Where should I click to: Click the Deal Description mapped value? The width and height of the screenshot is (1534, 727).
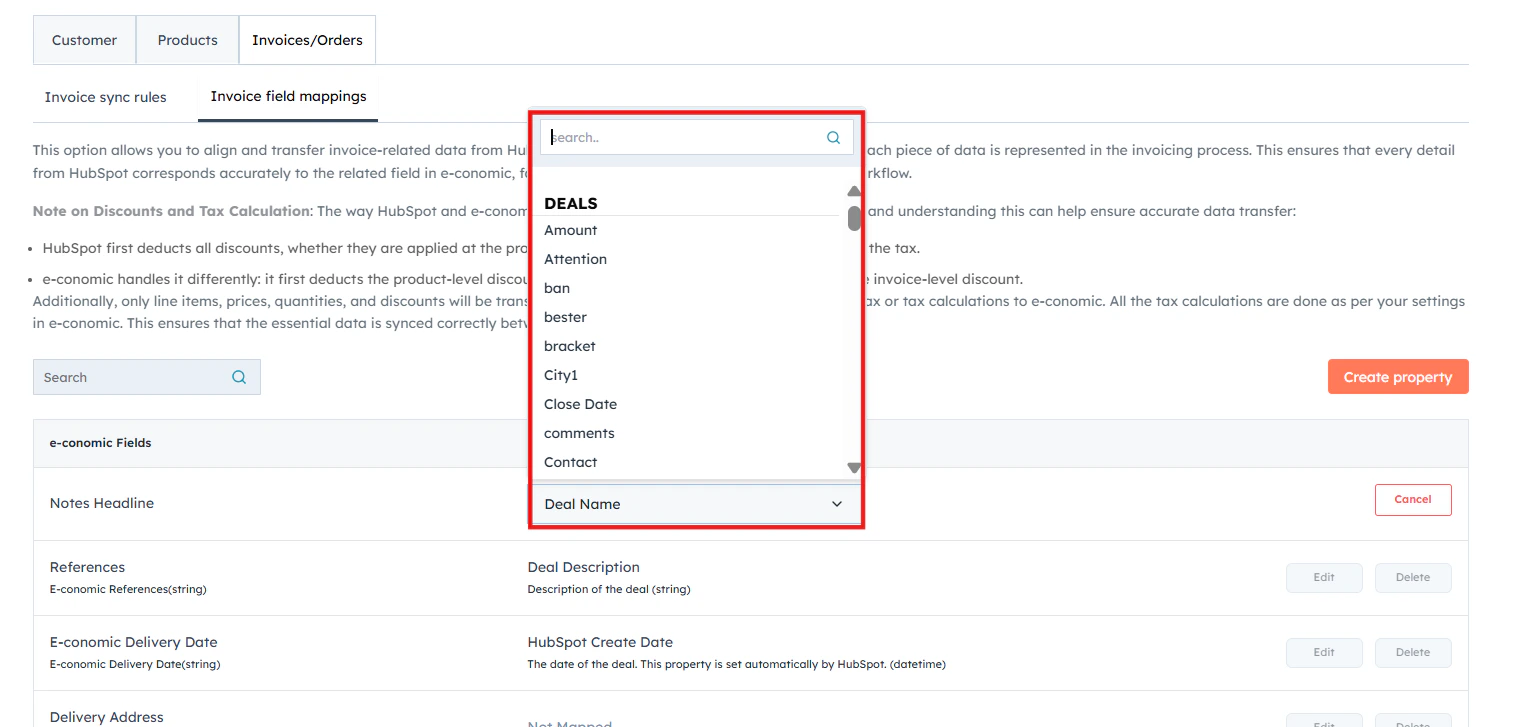coord(584,567)
